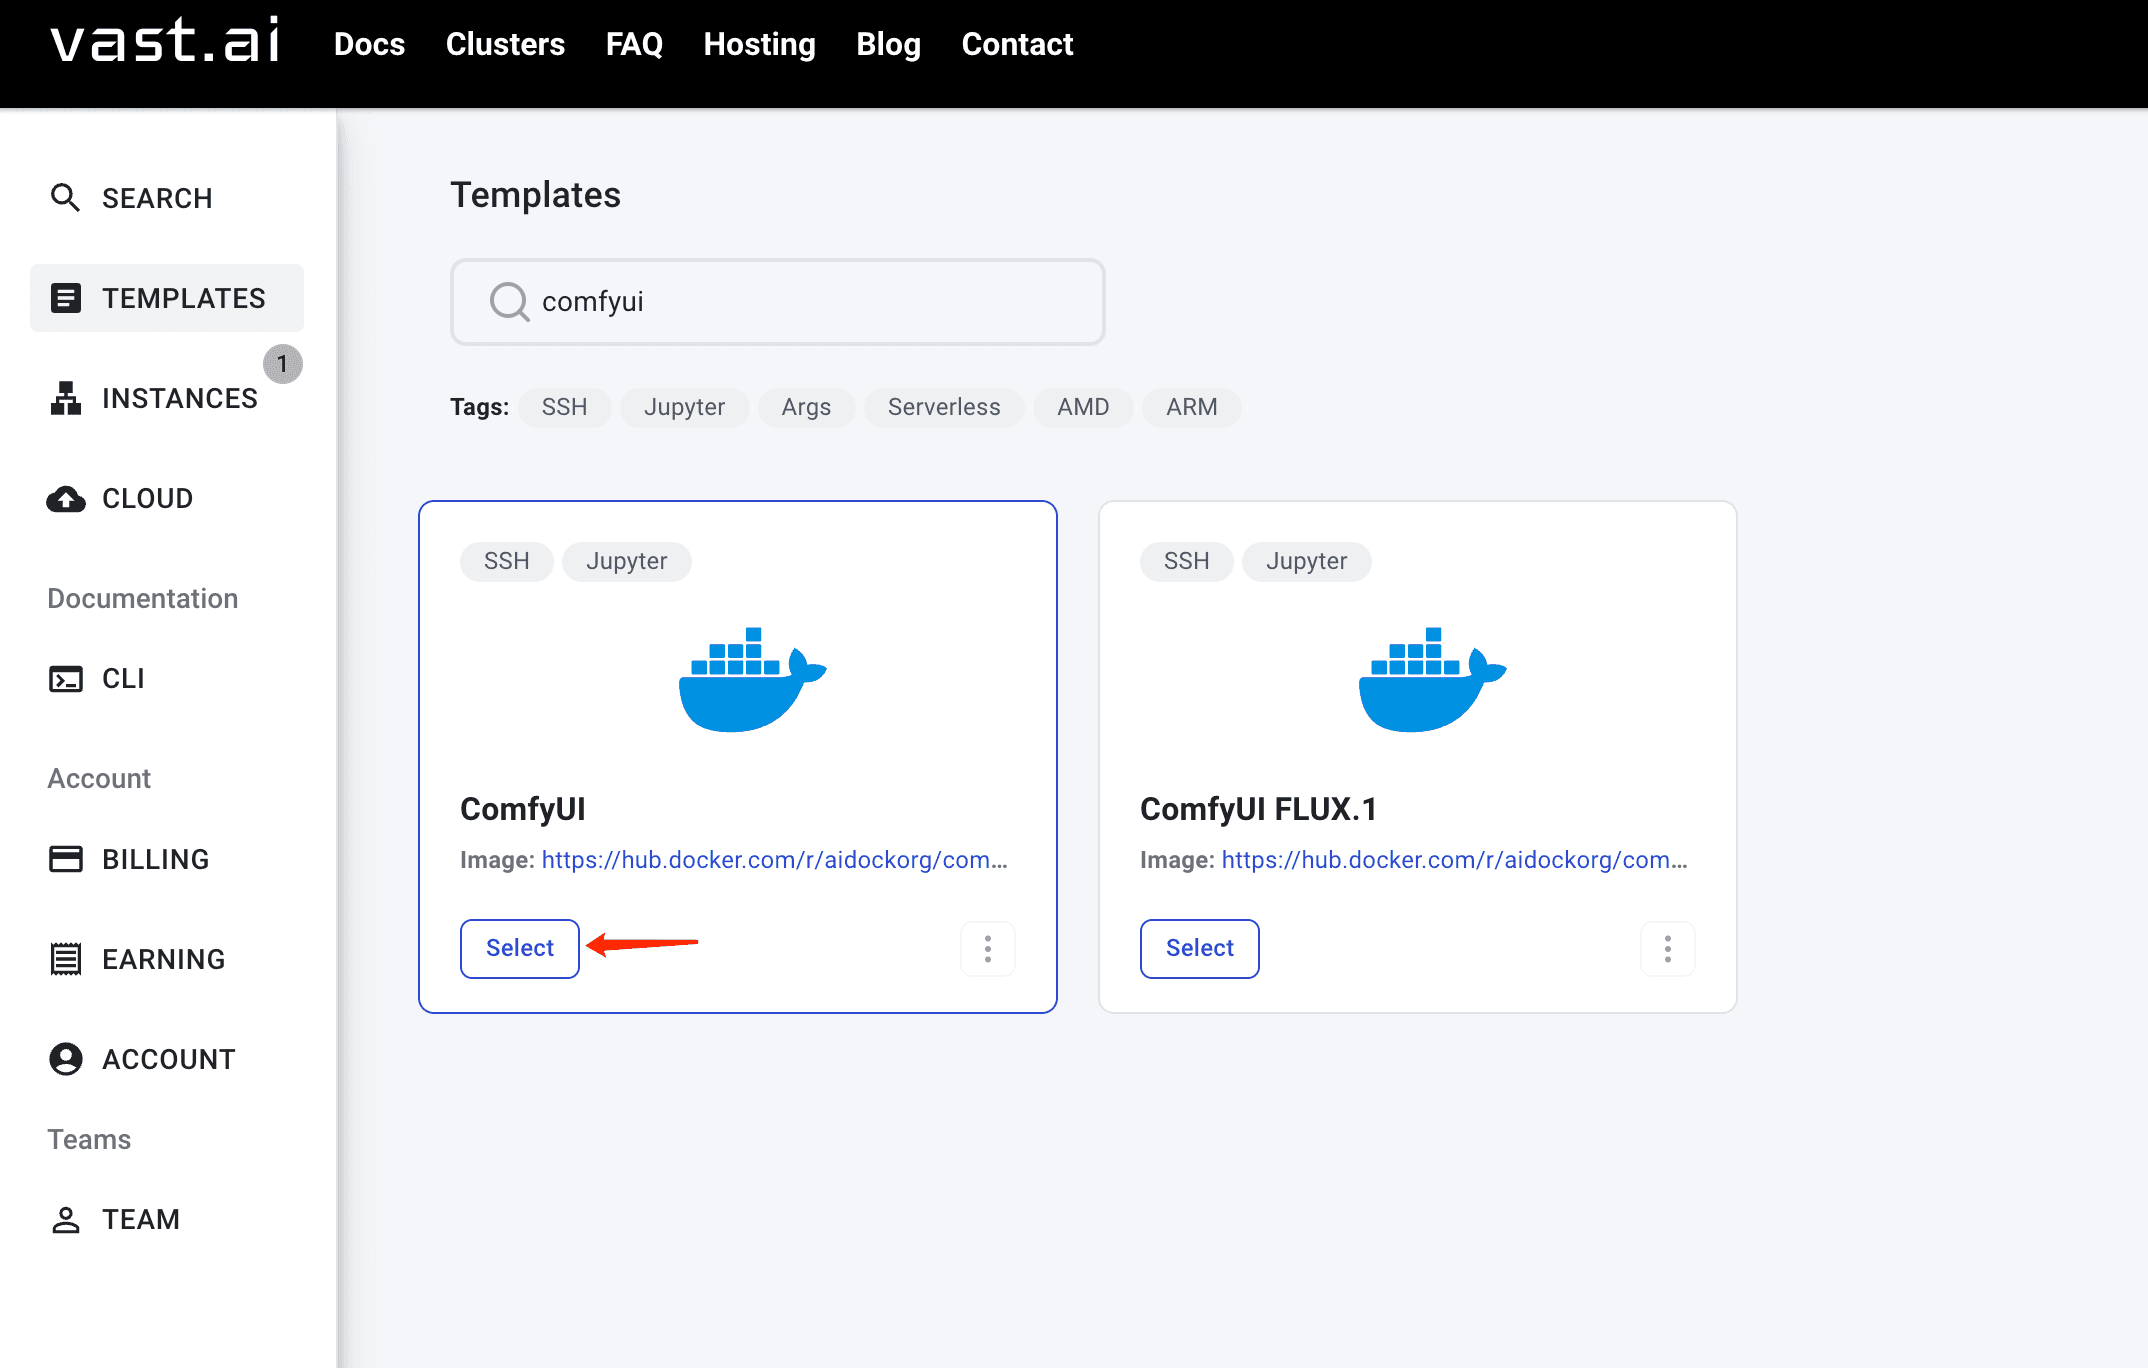This screenshot has width=2148, height=1368.
Task: Open the Clusters page
Action: click(505, 44)
